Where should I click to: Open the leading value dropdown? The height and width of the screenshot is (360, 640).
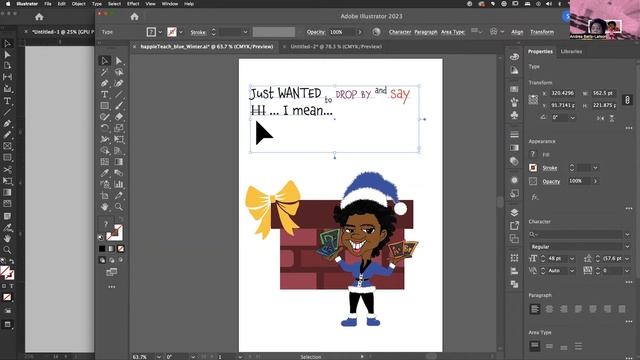pyautogui.click(x=627, y=259)
